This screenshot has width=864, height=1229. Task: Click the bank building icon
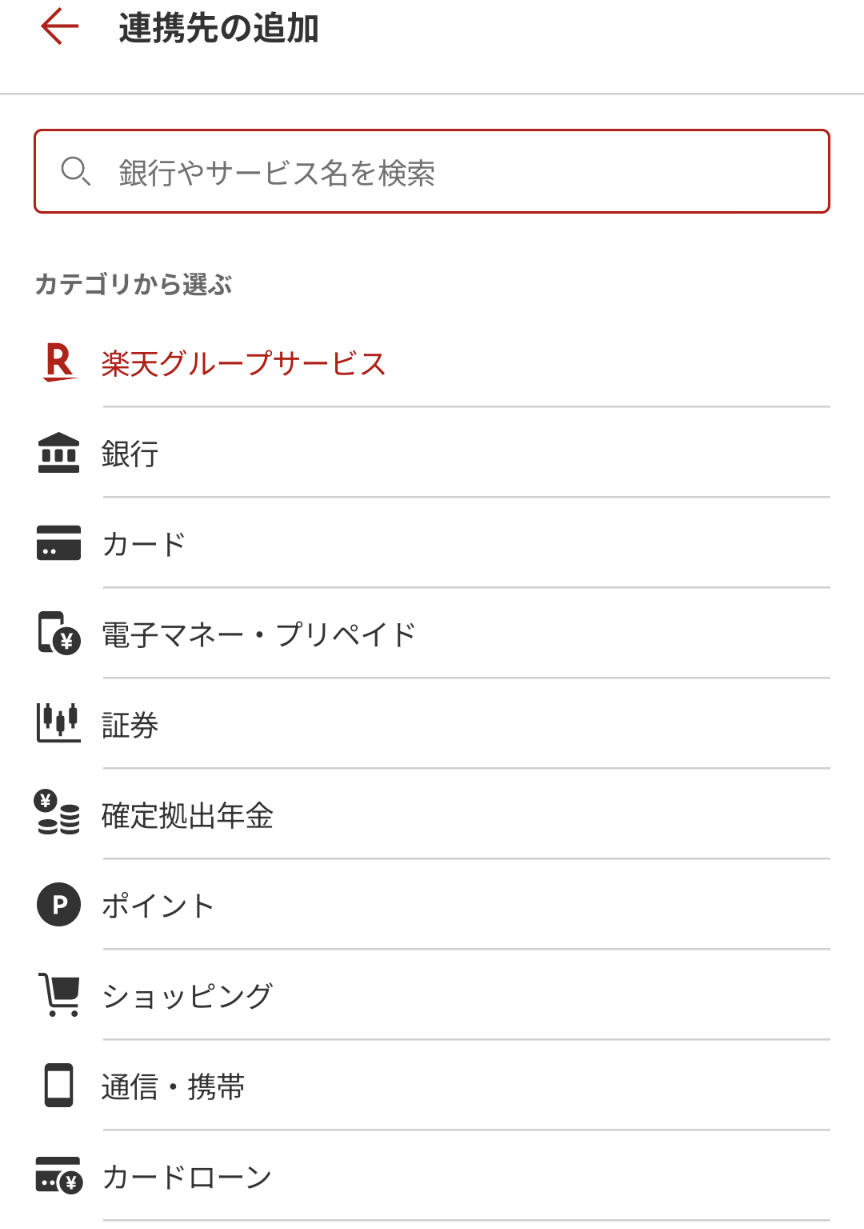[x=59, y=454]
